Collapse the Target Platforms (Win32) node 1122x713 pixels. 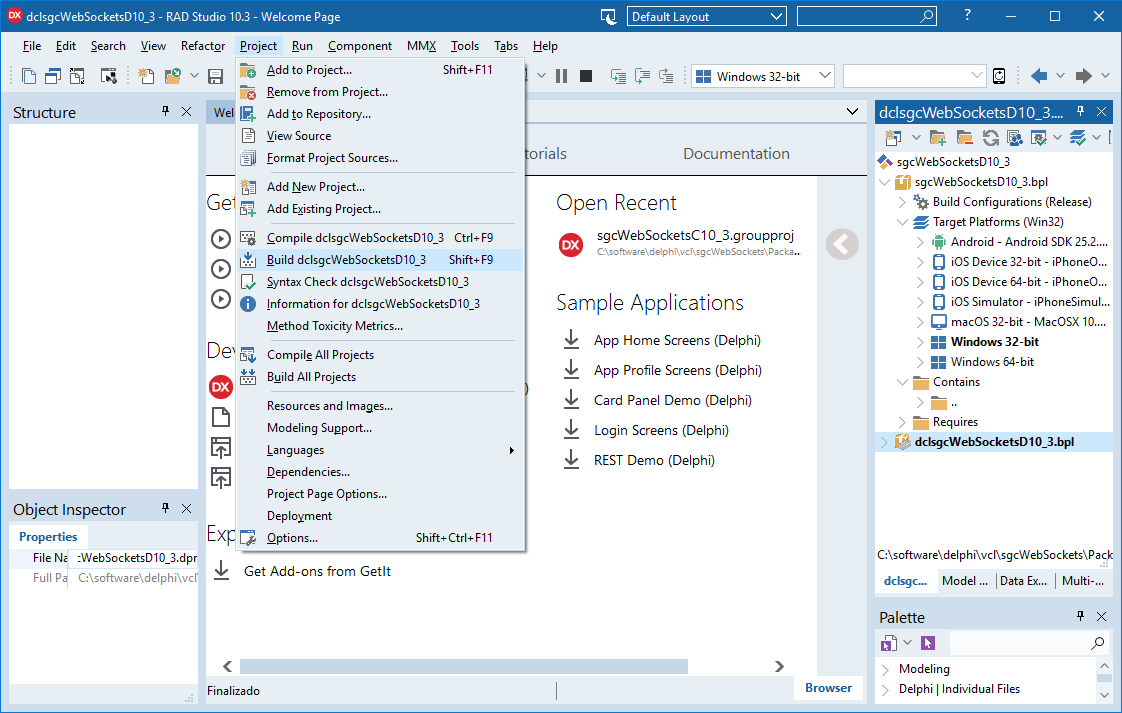point(902,222)
